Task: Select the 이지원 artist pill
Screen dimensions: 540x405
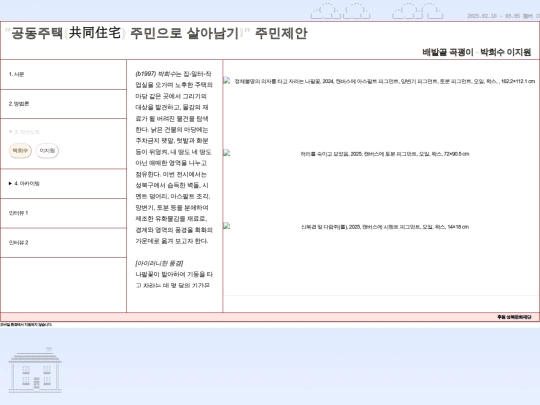Action: [x=48, y=151]
